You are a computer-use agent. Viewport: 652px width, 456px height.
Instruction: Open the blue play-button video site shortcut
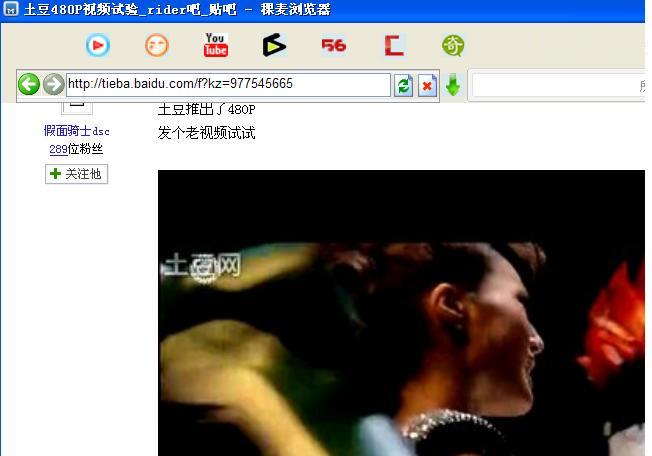(x=97, y=45)
